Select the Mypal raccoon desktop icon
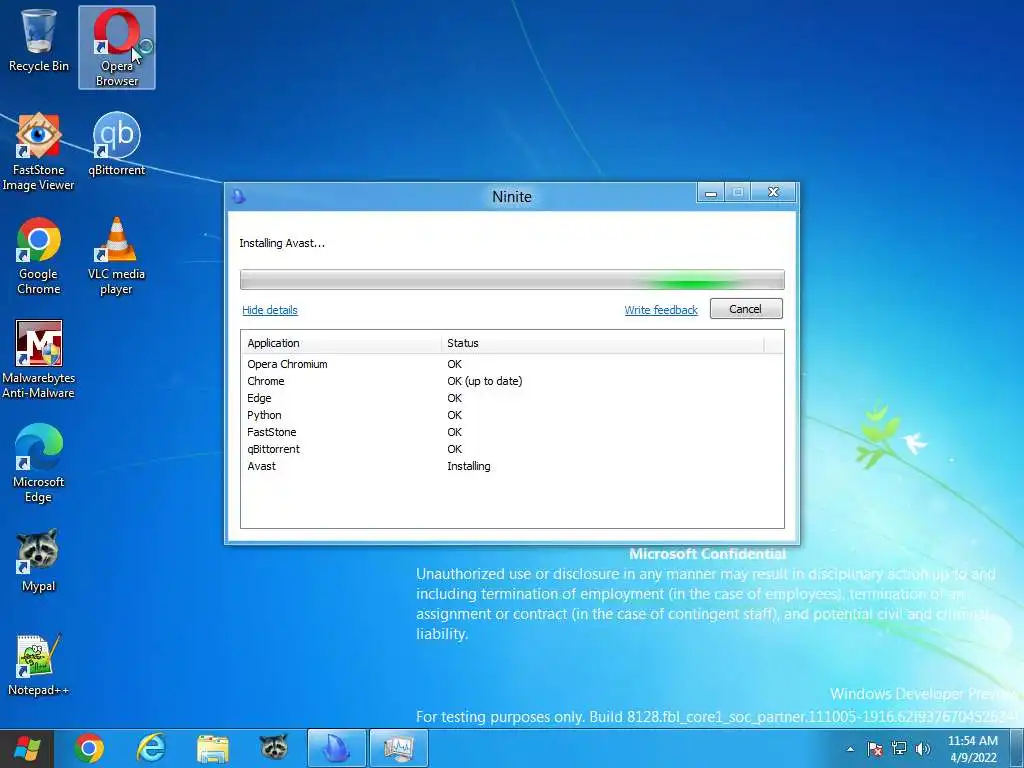The height and width of the screenshot is (768, 1024). tap(39, 560)
